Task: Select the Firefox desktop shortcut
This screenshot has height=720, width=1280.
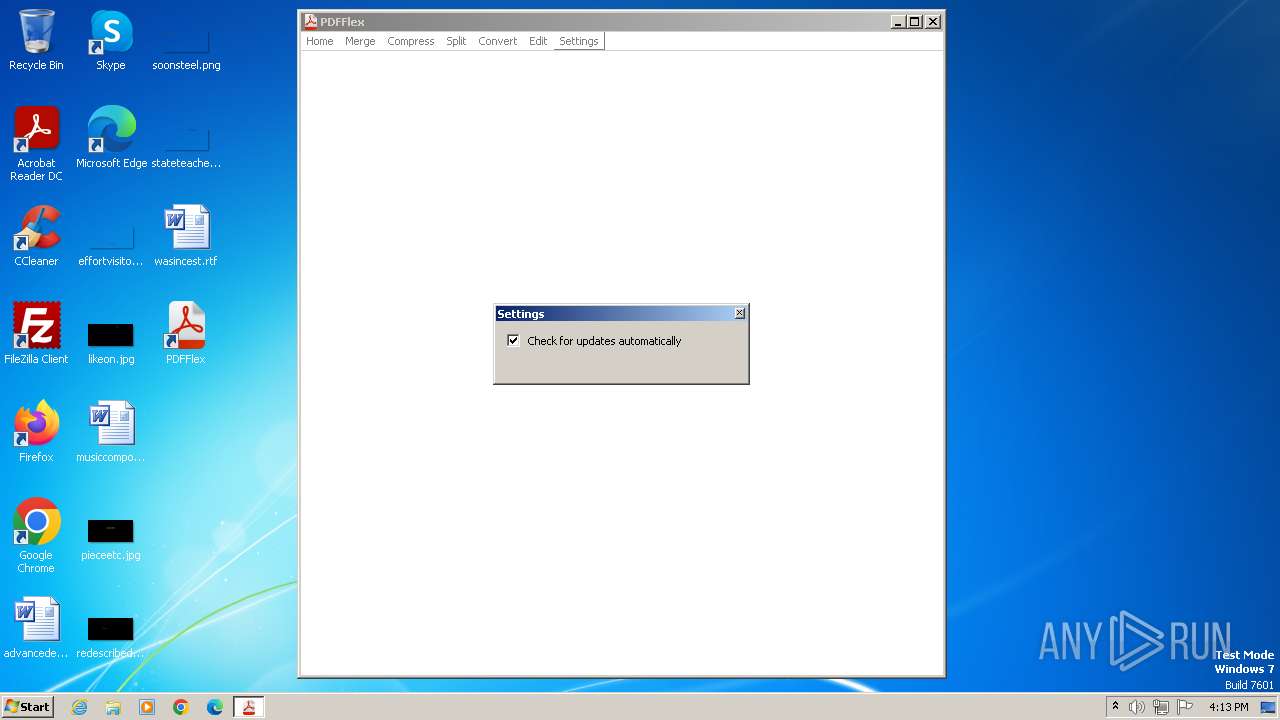Action: point(36,432)
